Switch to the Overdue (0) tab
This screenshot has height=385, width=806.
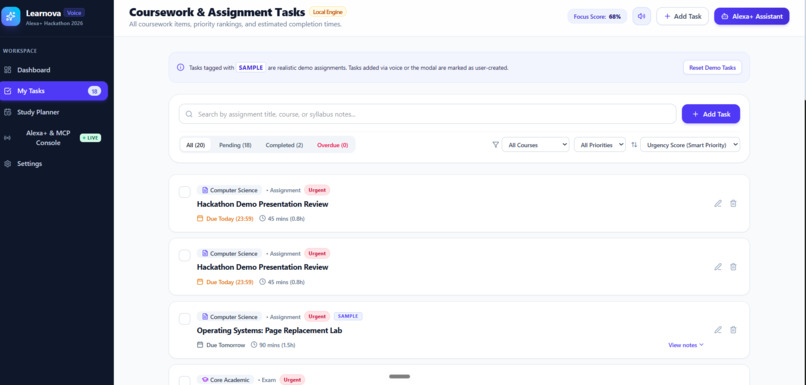(x=333, y=145)
